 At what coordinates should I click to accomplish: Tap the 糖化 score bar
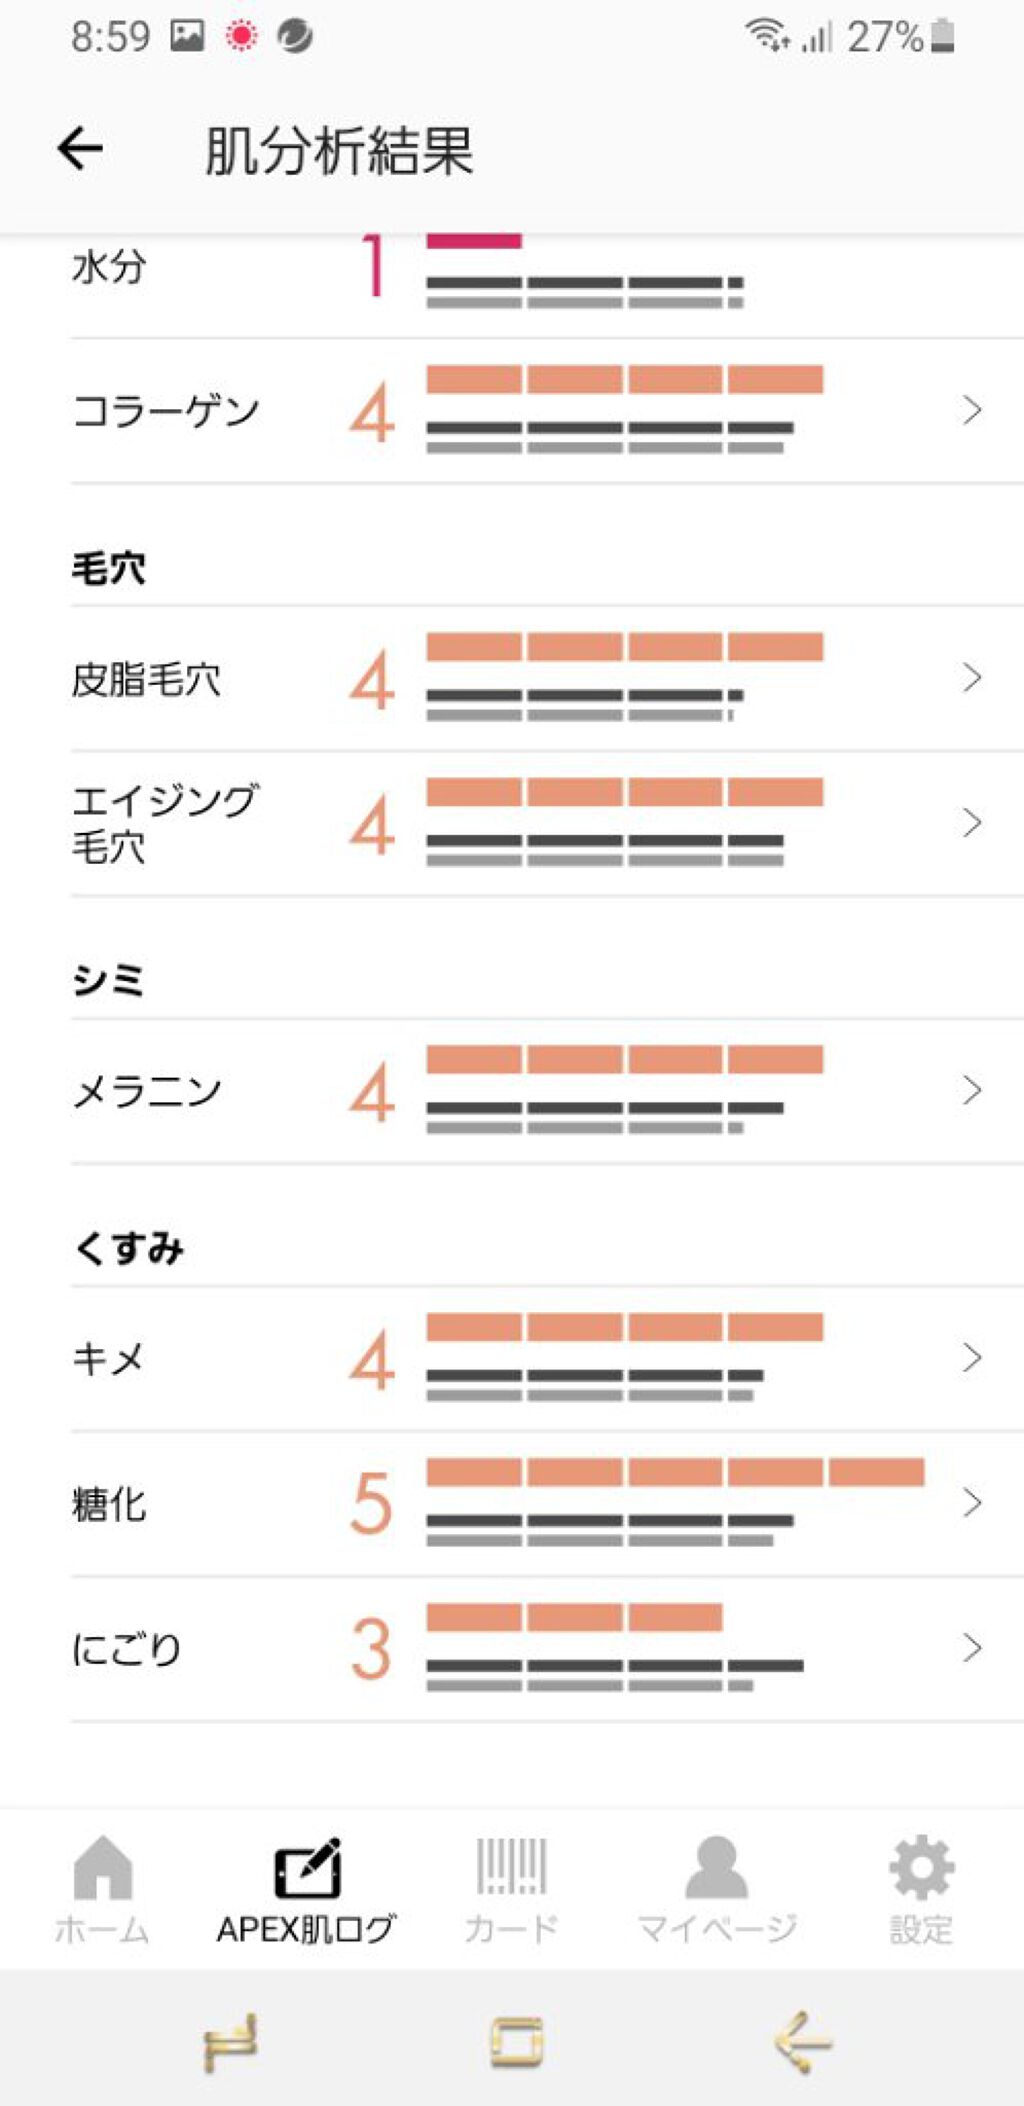[675, 1472]
